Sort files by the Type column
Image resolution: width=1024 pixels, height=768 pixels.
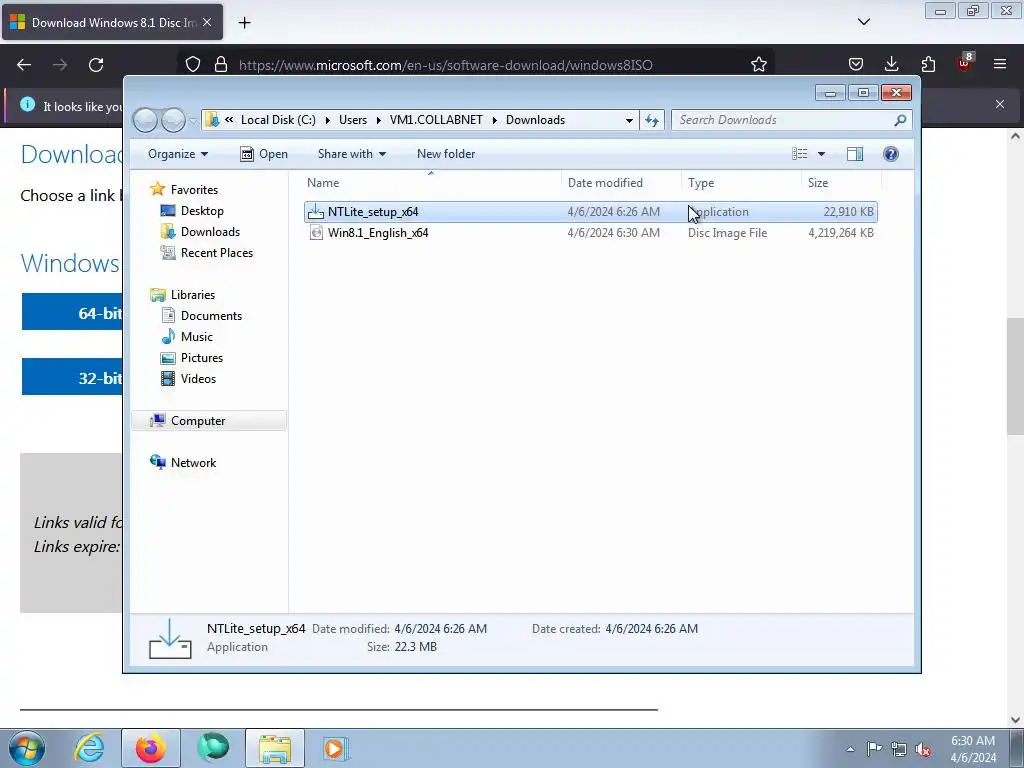tap(741, 183)
